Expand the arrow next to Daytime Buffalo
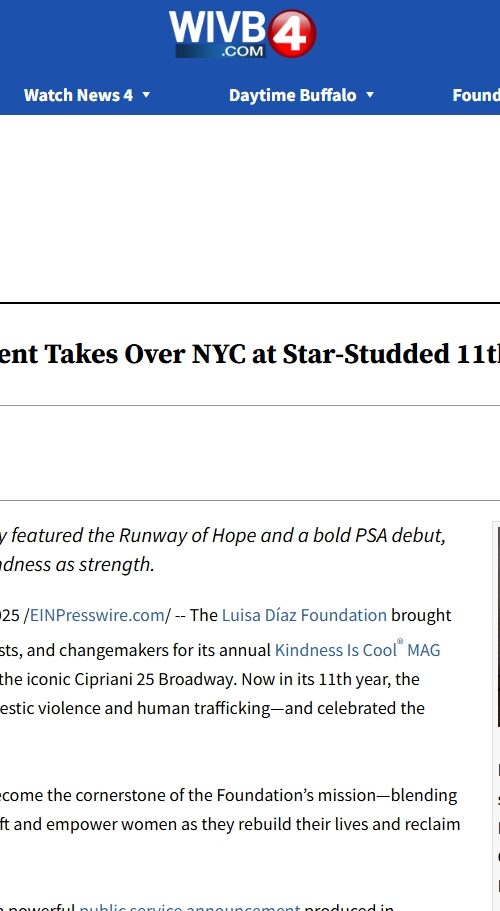The width and height of the screenshot is (500, 911). pos(370,95)
